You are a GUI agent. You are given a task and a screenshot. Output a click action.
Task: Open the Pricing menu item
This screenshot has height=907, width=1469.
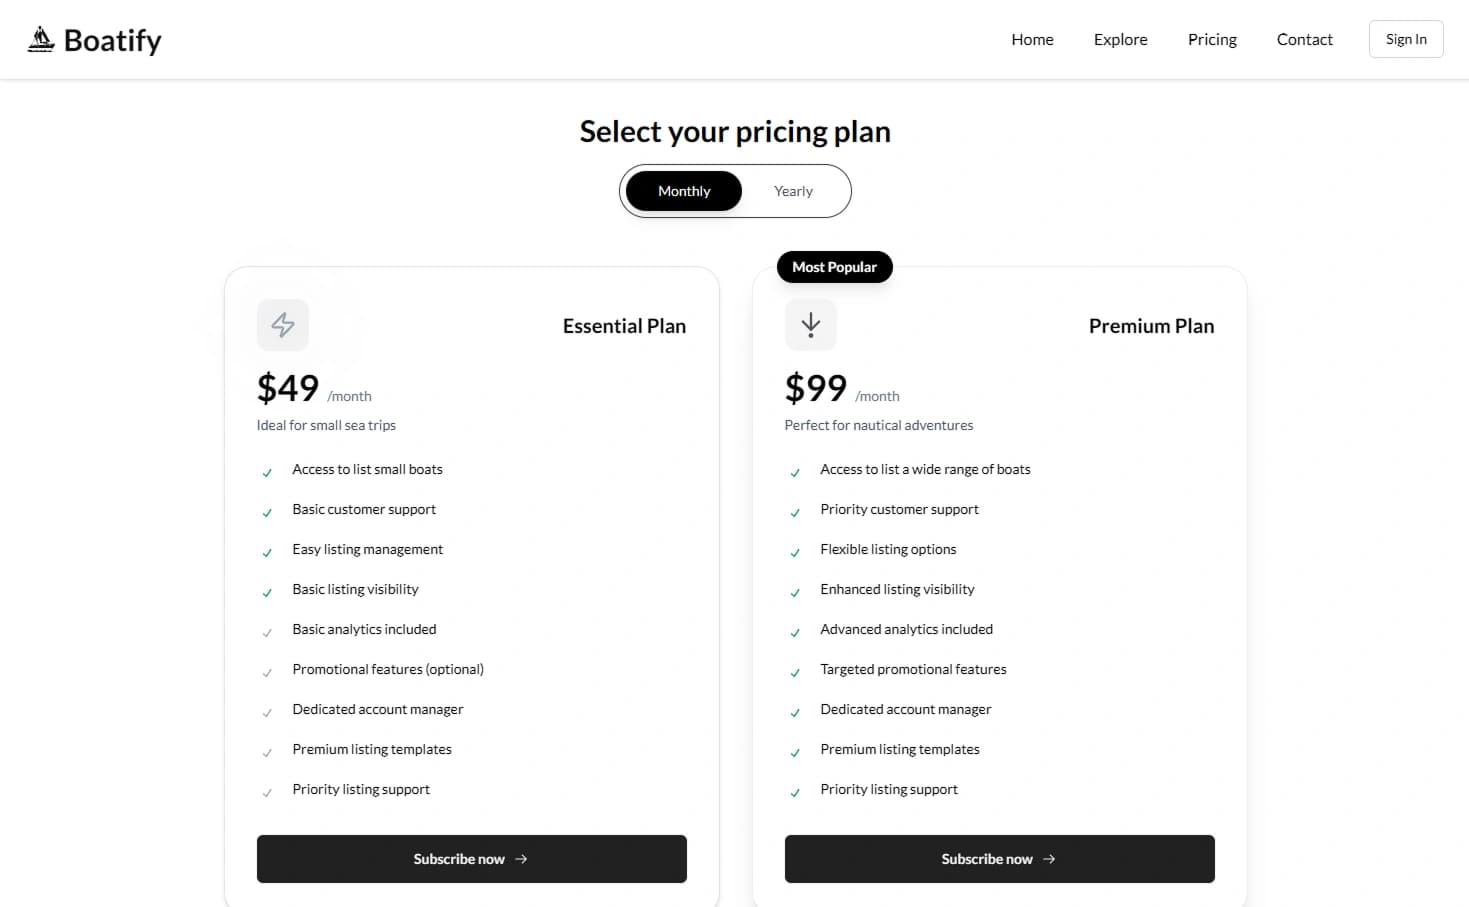click(1212, 39)
